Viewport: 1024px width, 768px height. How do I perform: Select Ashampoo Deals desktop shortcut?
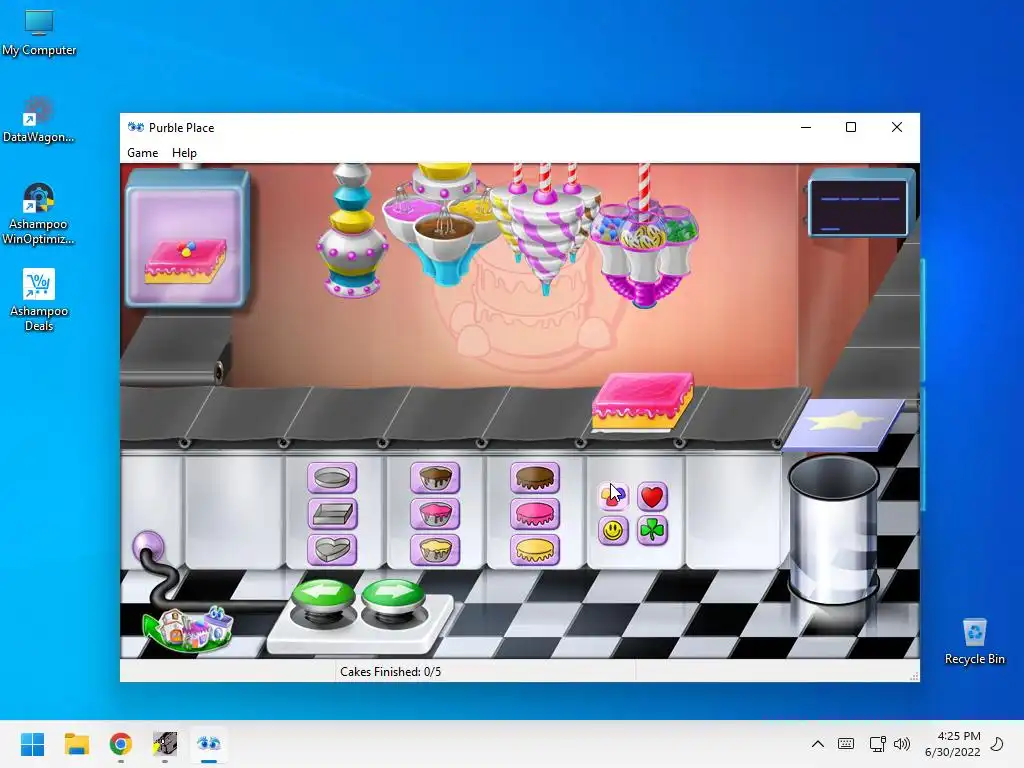[39, 300]
